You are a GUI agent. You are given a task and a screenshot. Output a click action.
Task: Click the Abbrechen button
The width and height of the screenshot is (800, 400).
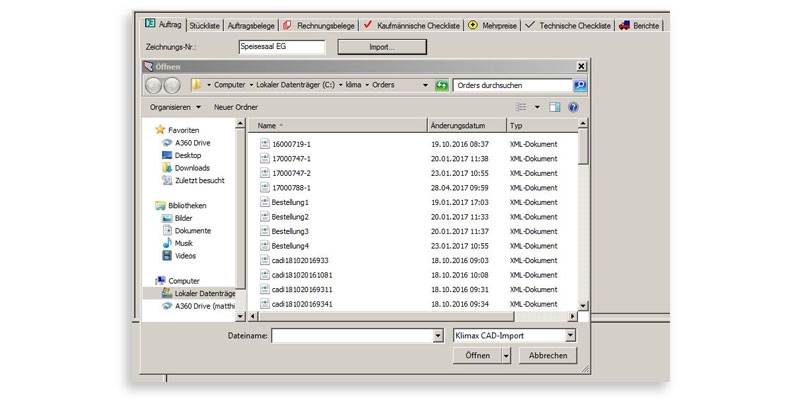548,355
